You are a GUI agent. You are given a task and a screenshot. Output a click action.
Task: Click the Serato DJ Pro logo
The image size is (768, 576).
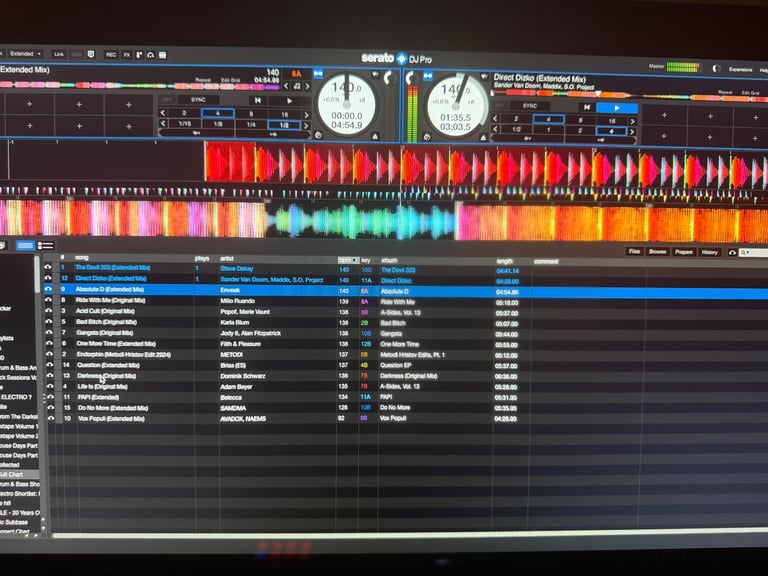396,59
